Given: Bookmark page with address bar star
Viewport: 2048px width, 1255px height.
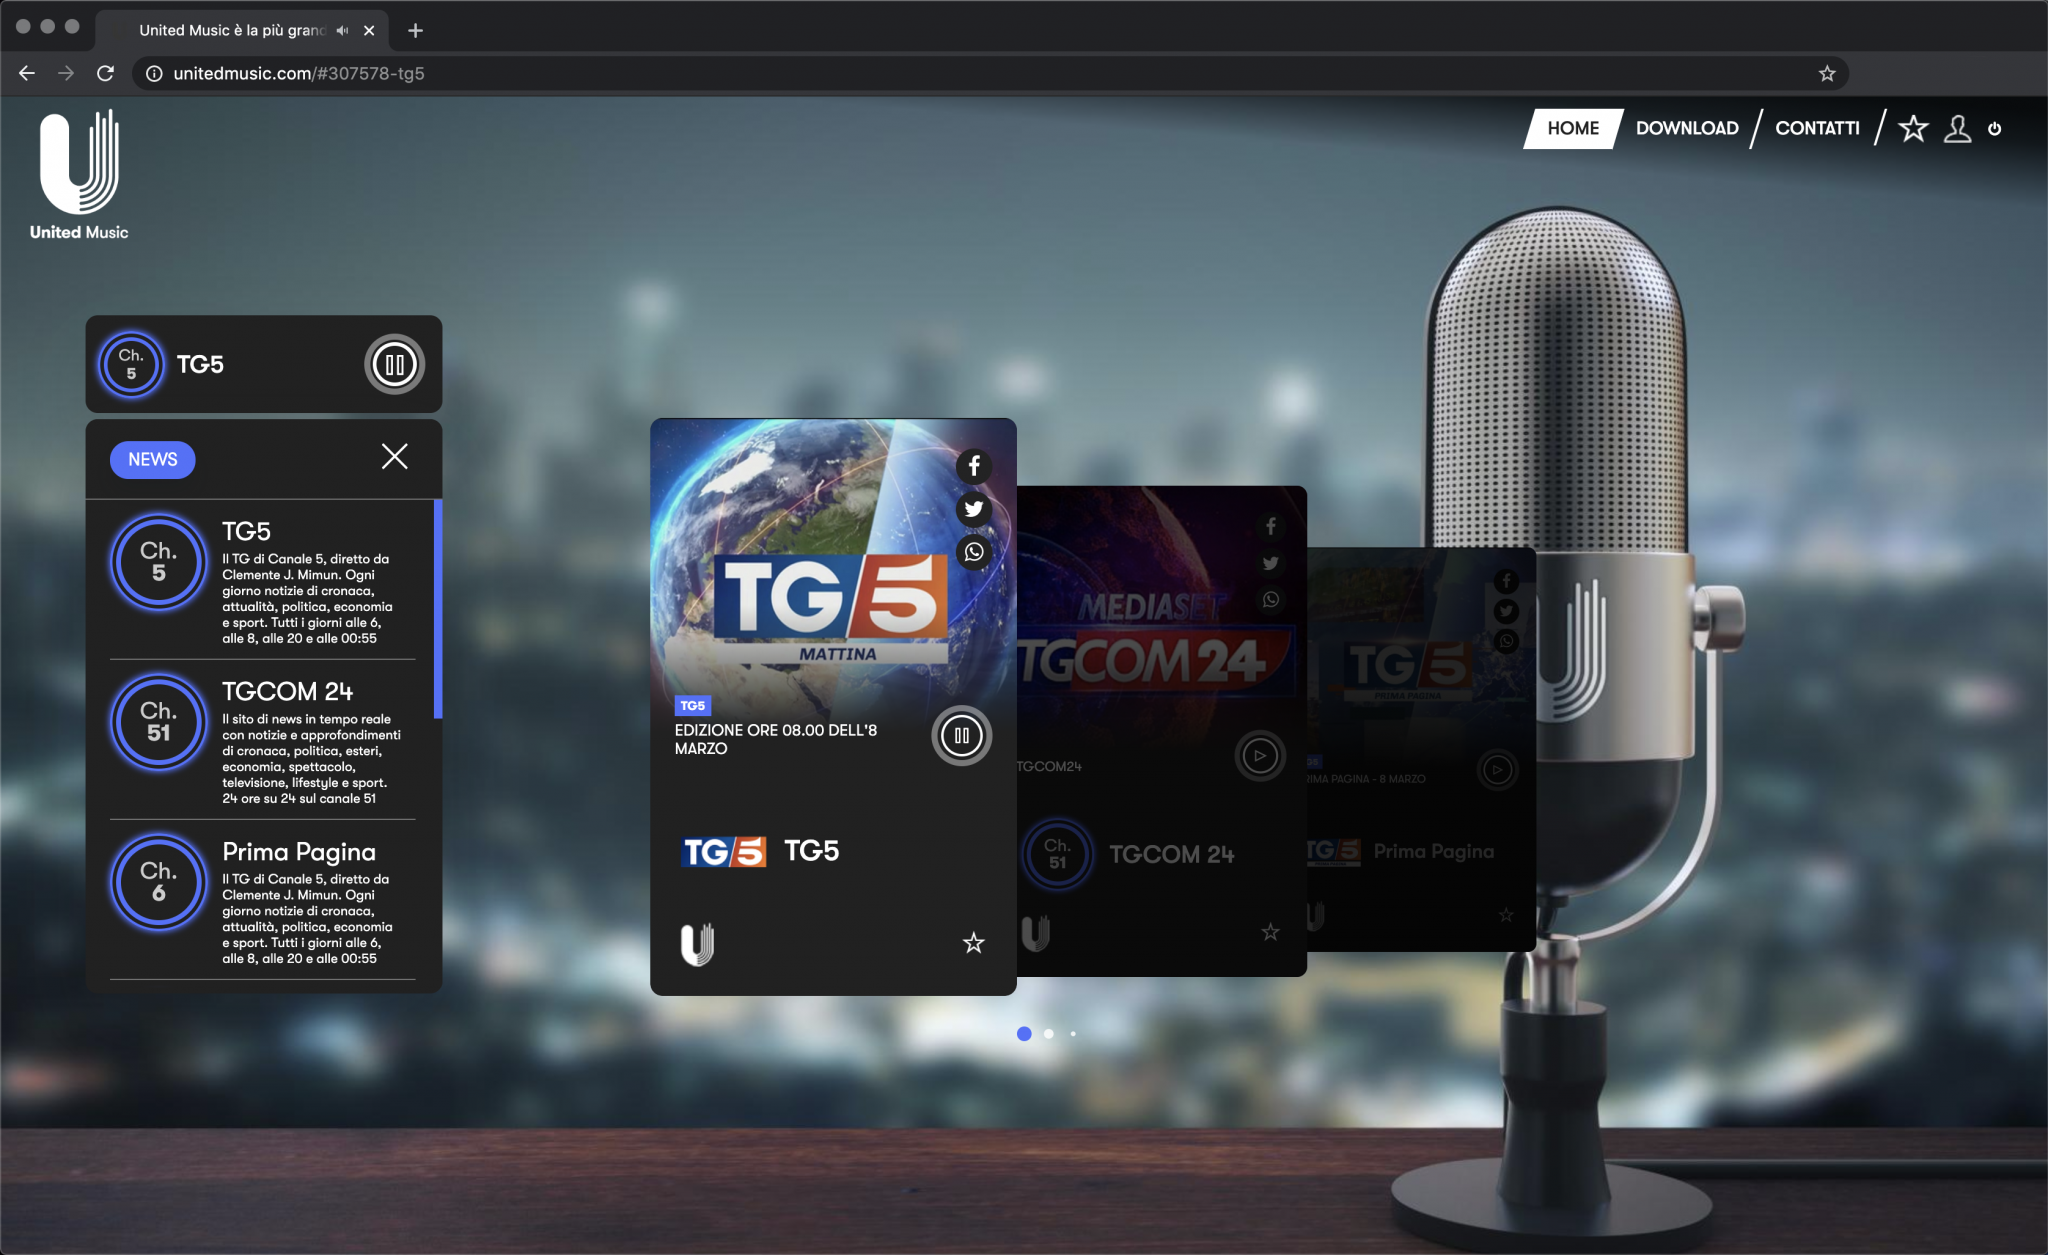Looking at the screenshot, I should click(1827, 73).
